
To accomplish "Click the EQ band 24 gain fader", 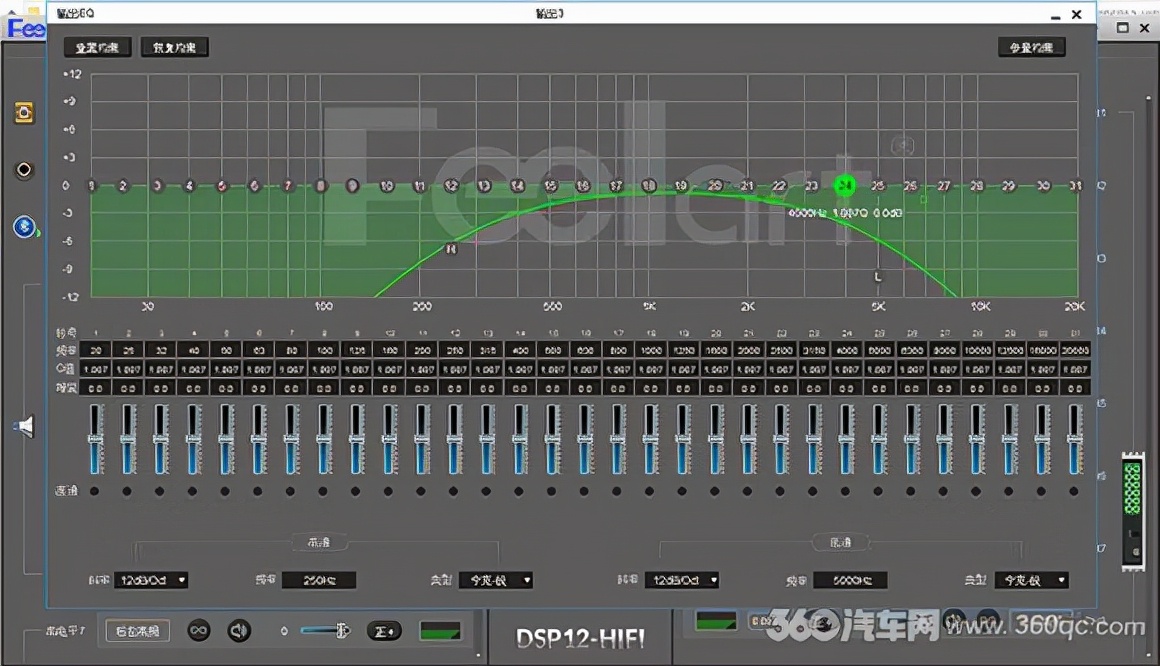I will [x=845, y=440].
